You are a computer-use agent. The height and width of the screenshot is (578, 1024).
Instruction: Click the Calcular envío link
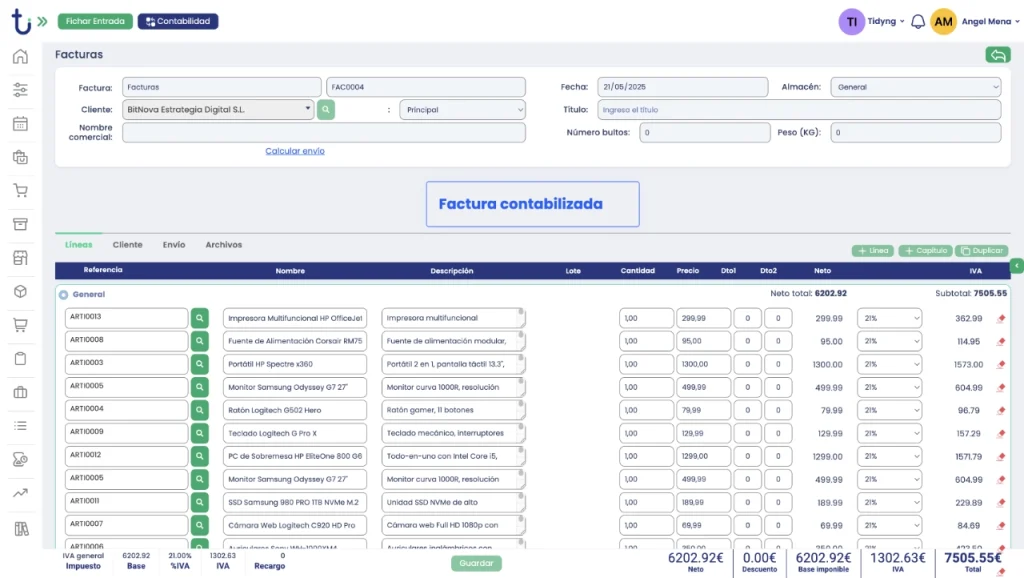294,151
